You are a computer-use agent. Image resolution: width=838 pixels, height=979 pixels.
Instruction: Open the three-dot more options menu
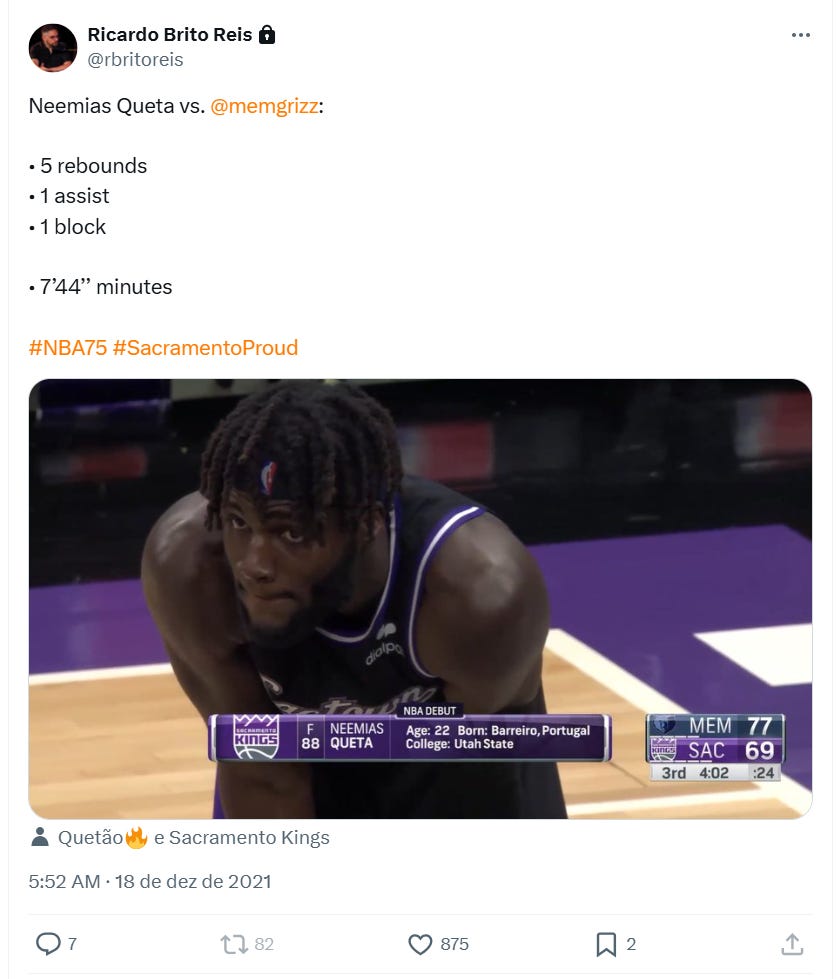click(800, 35)
